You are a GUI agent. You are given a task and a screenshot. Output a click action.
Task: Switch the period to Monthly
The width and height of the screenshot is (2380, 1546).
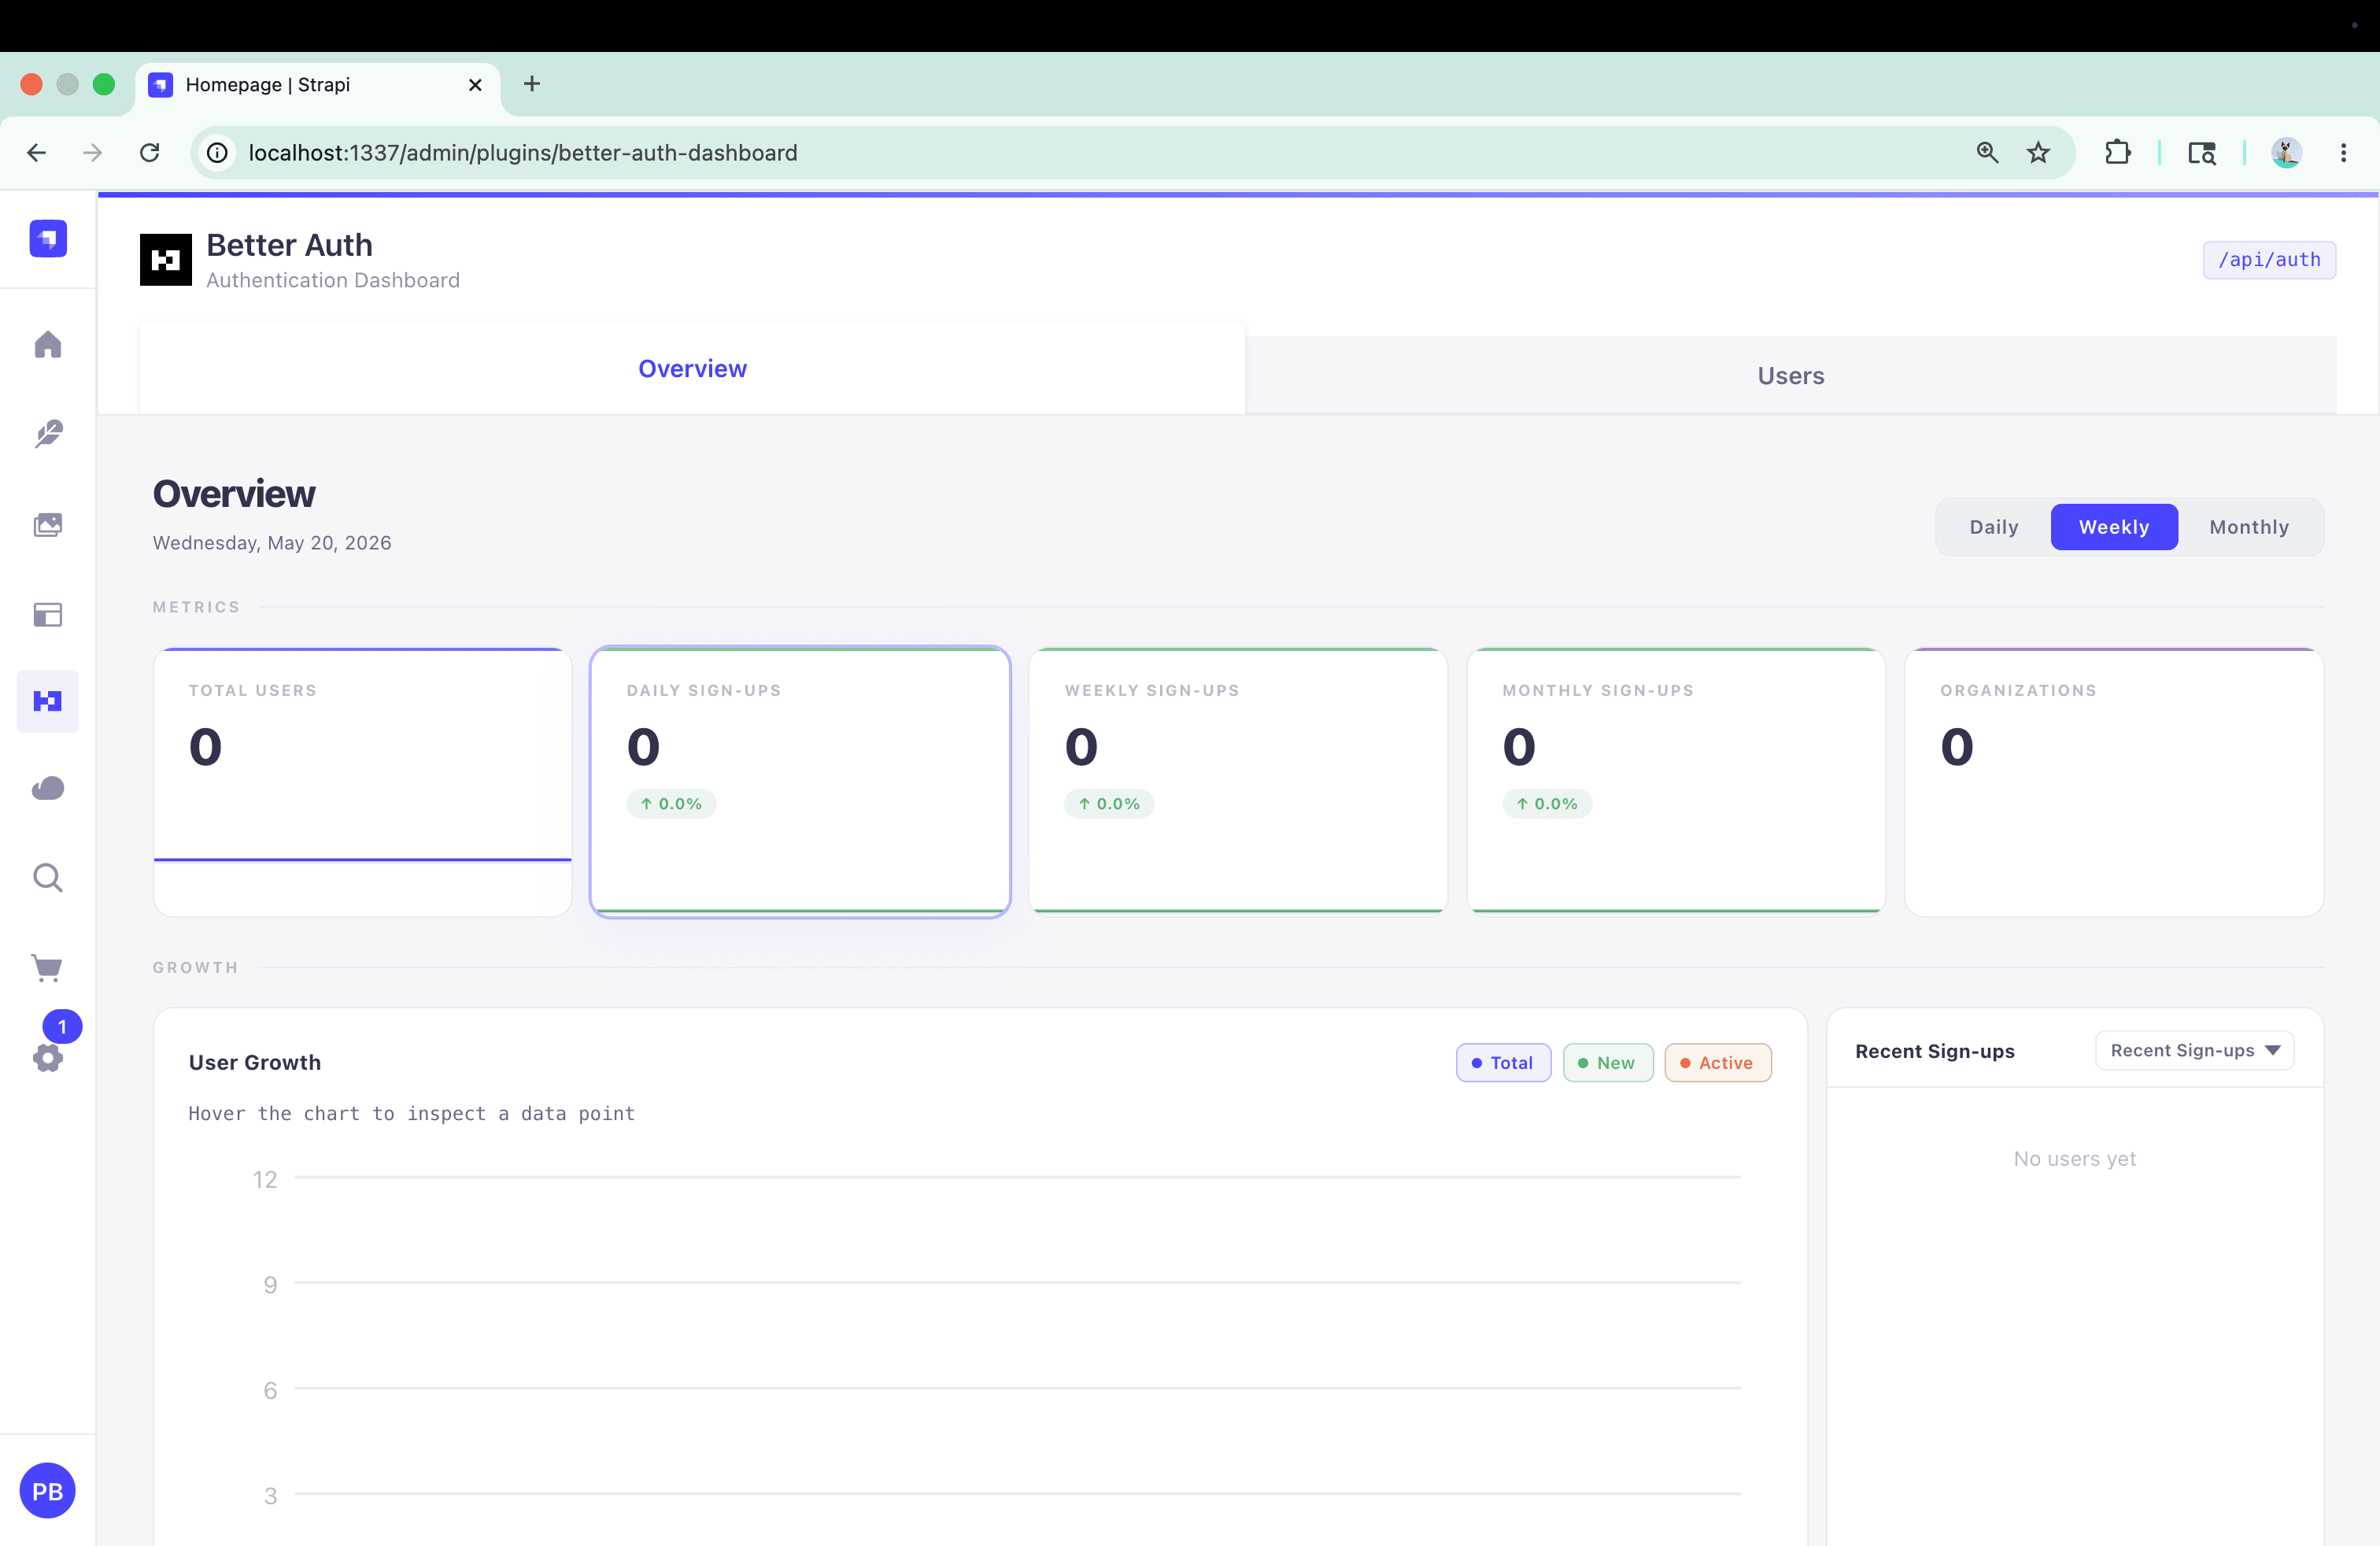[2249, 527]
